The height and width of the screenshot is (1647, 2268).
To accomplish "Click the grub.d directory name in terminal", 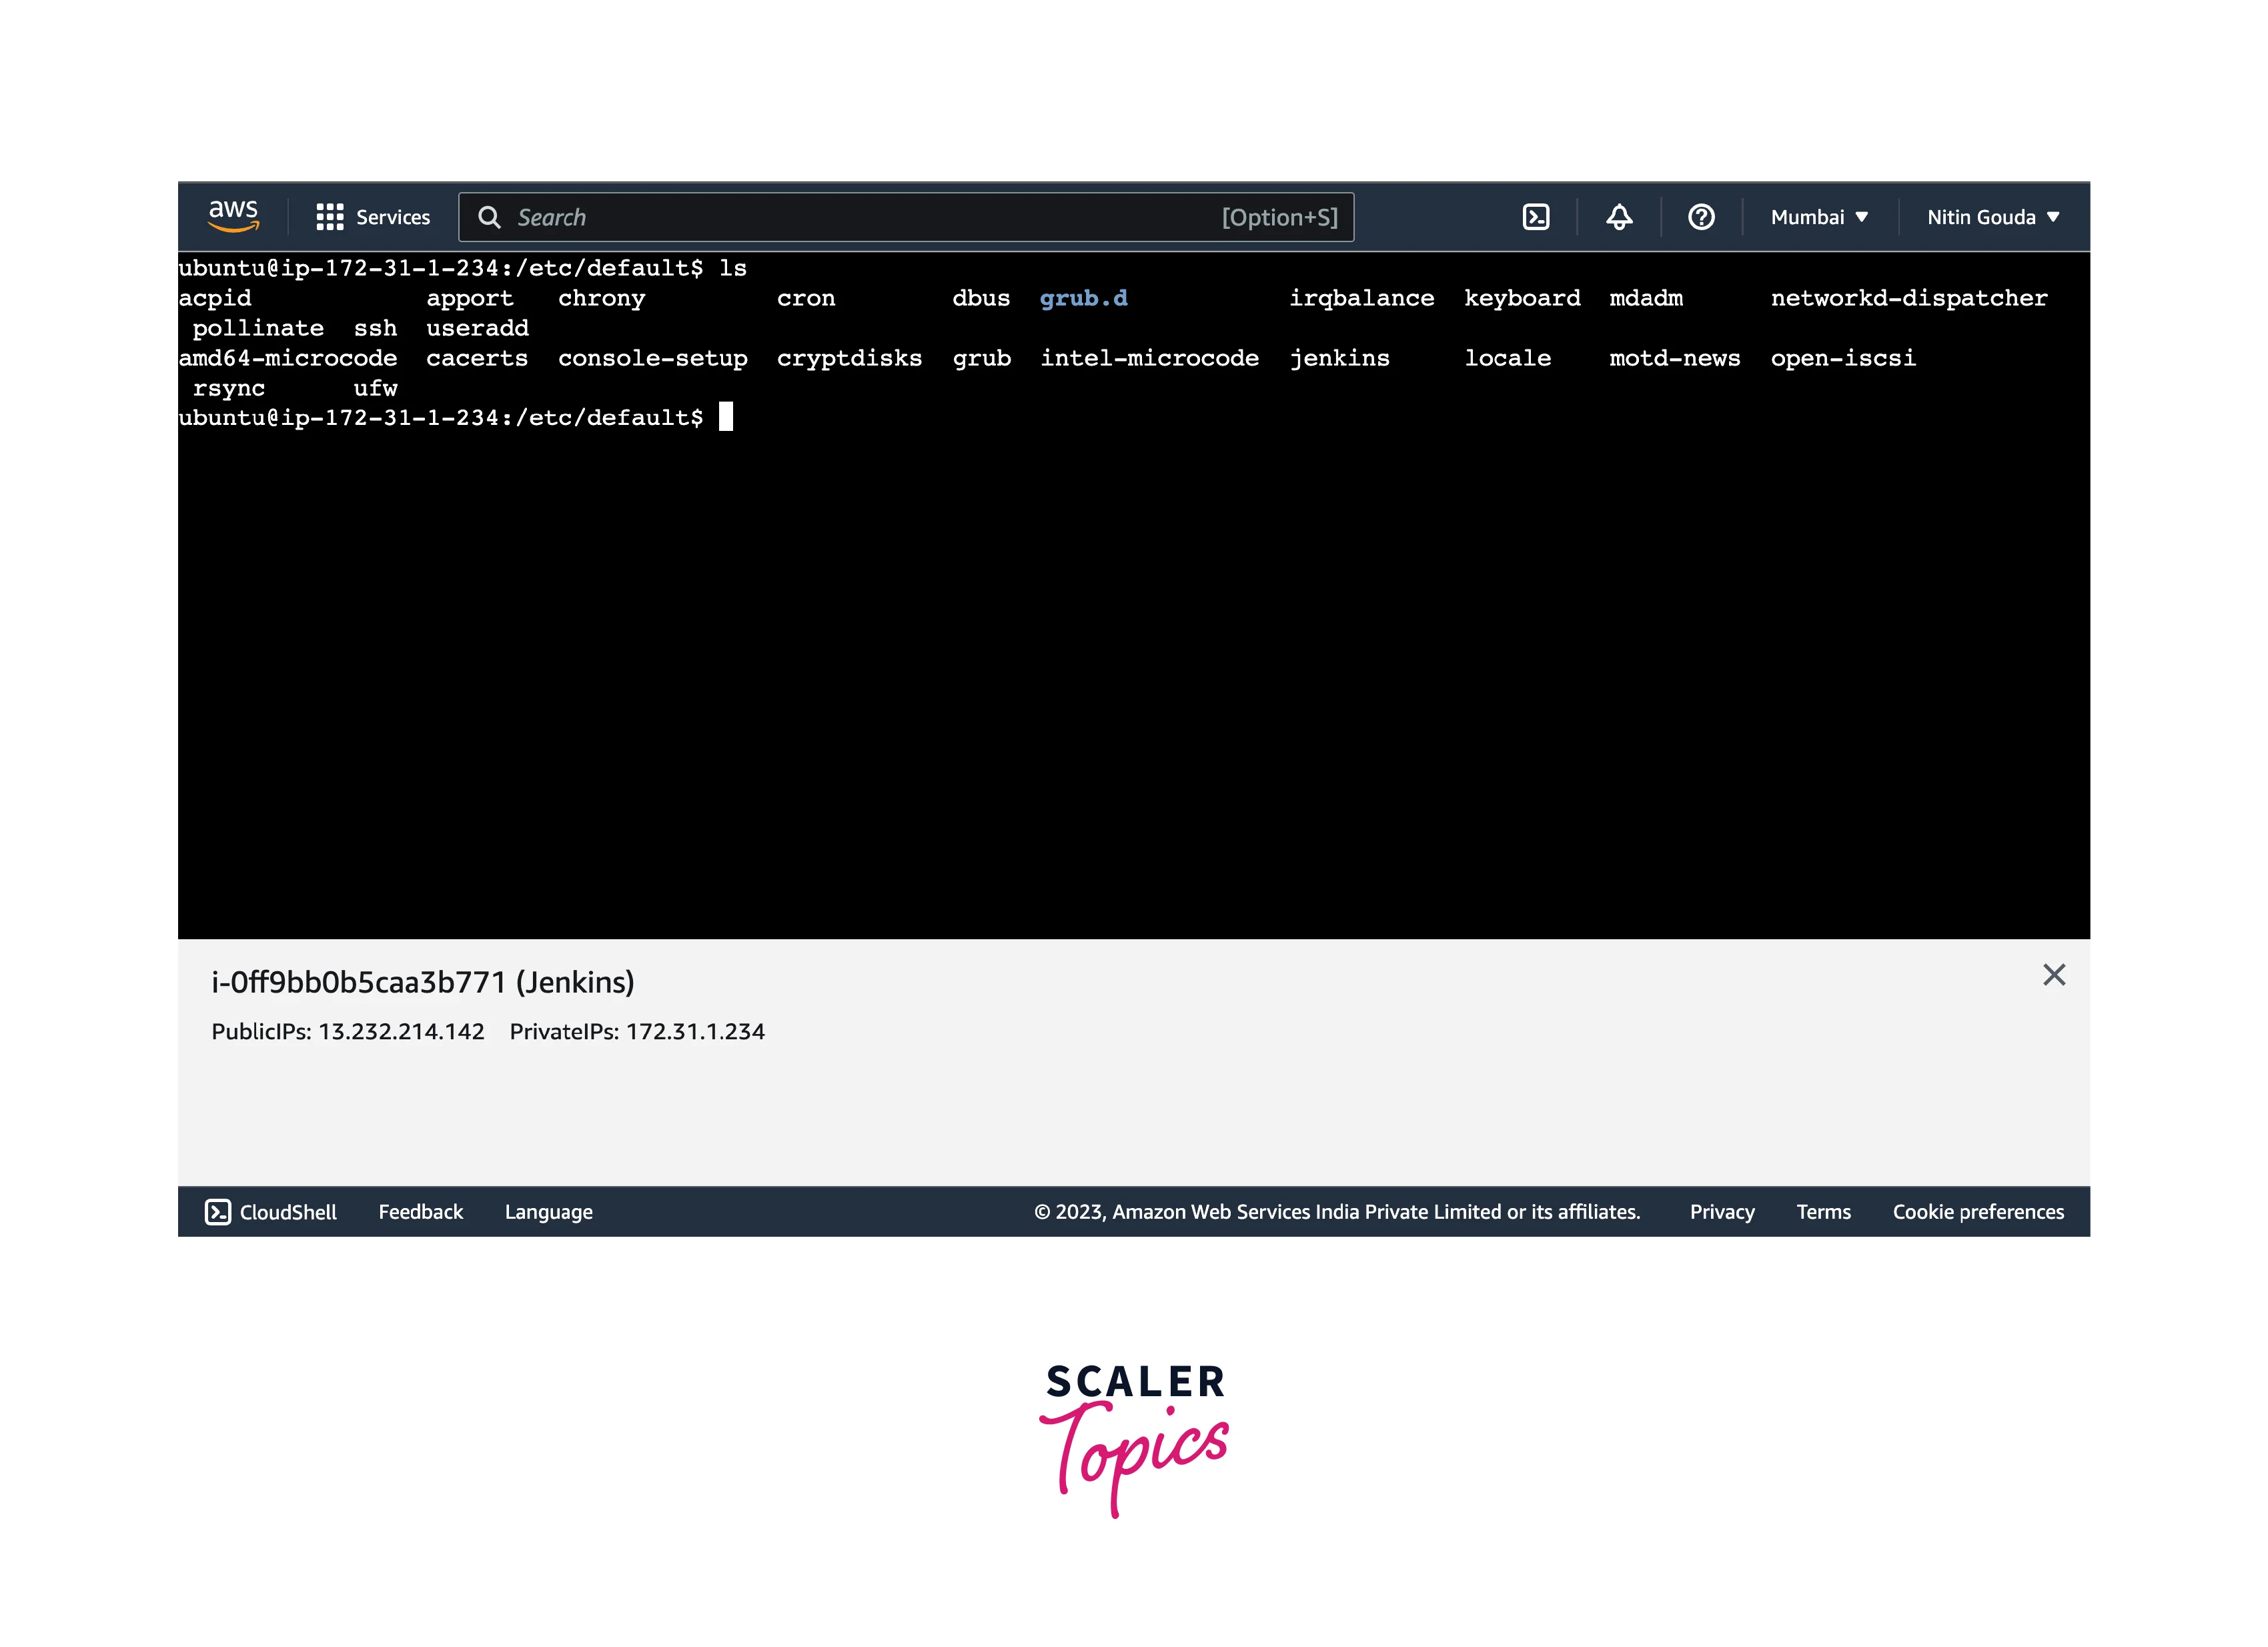I will (1083, 298).
